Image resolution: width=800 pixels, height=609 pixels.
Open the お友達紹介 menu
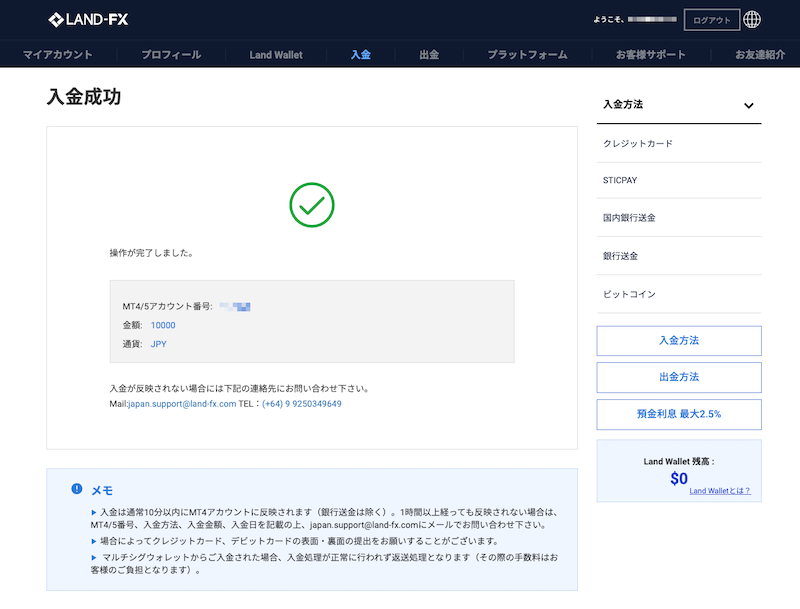[760, 55]
